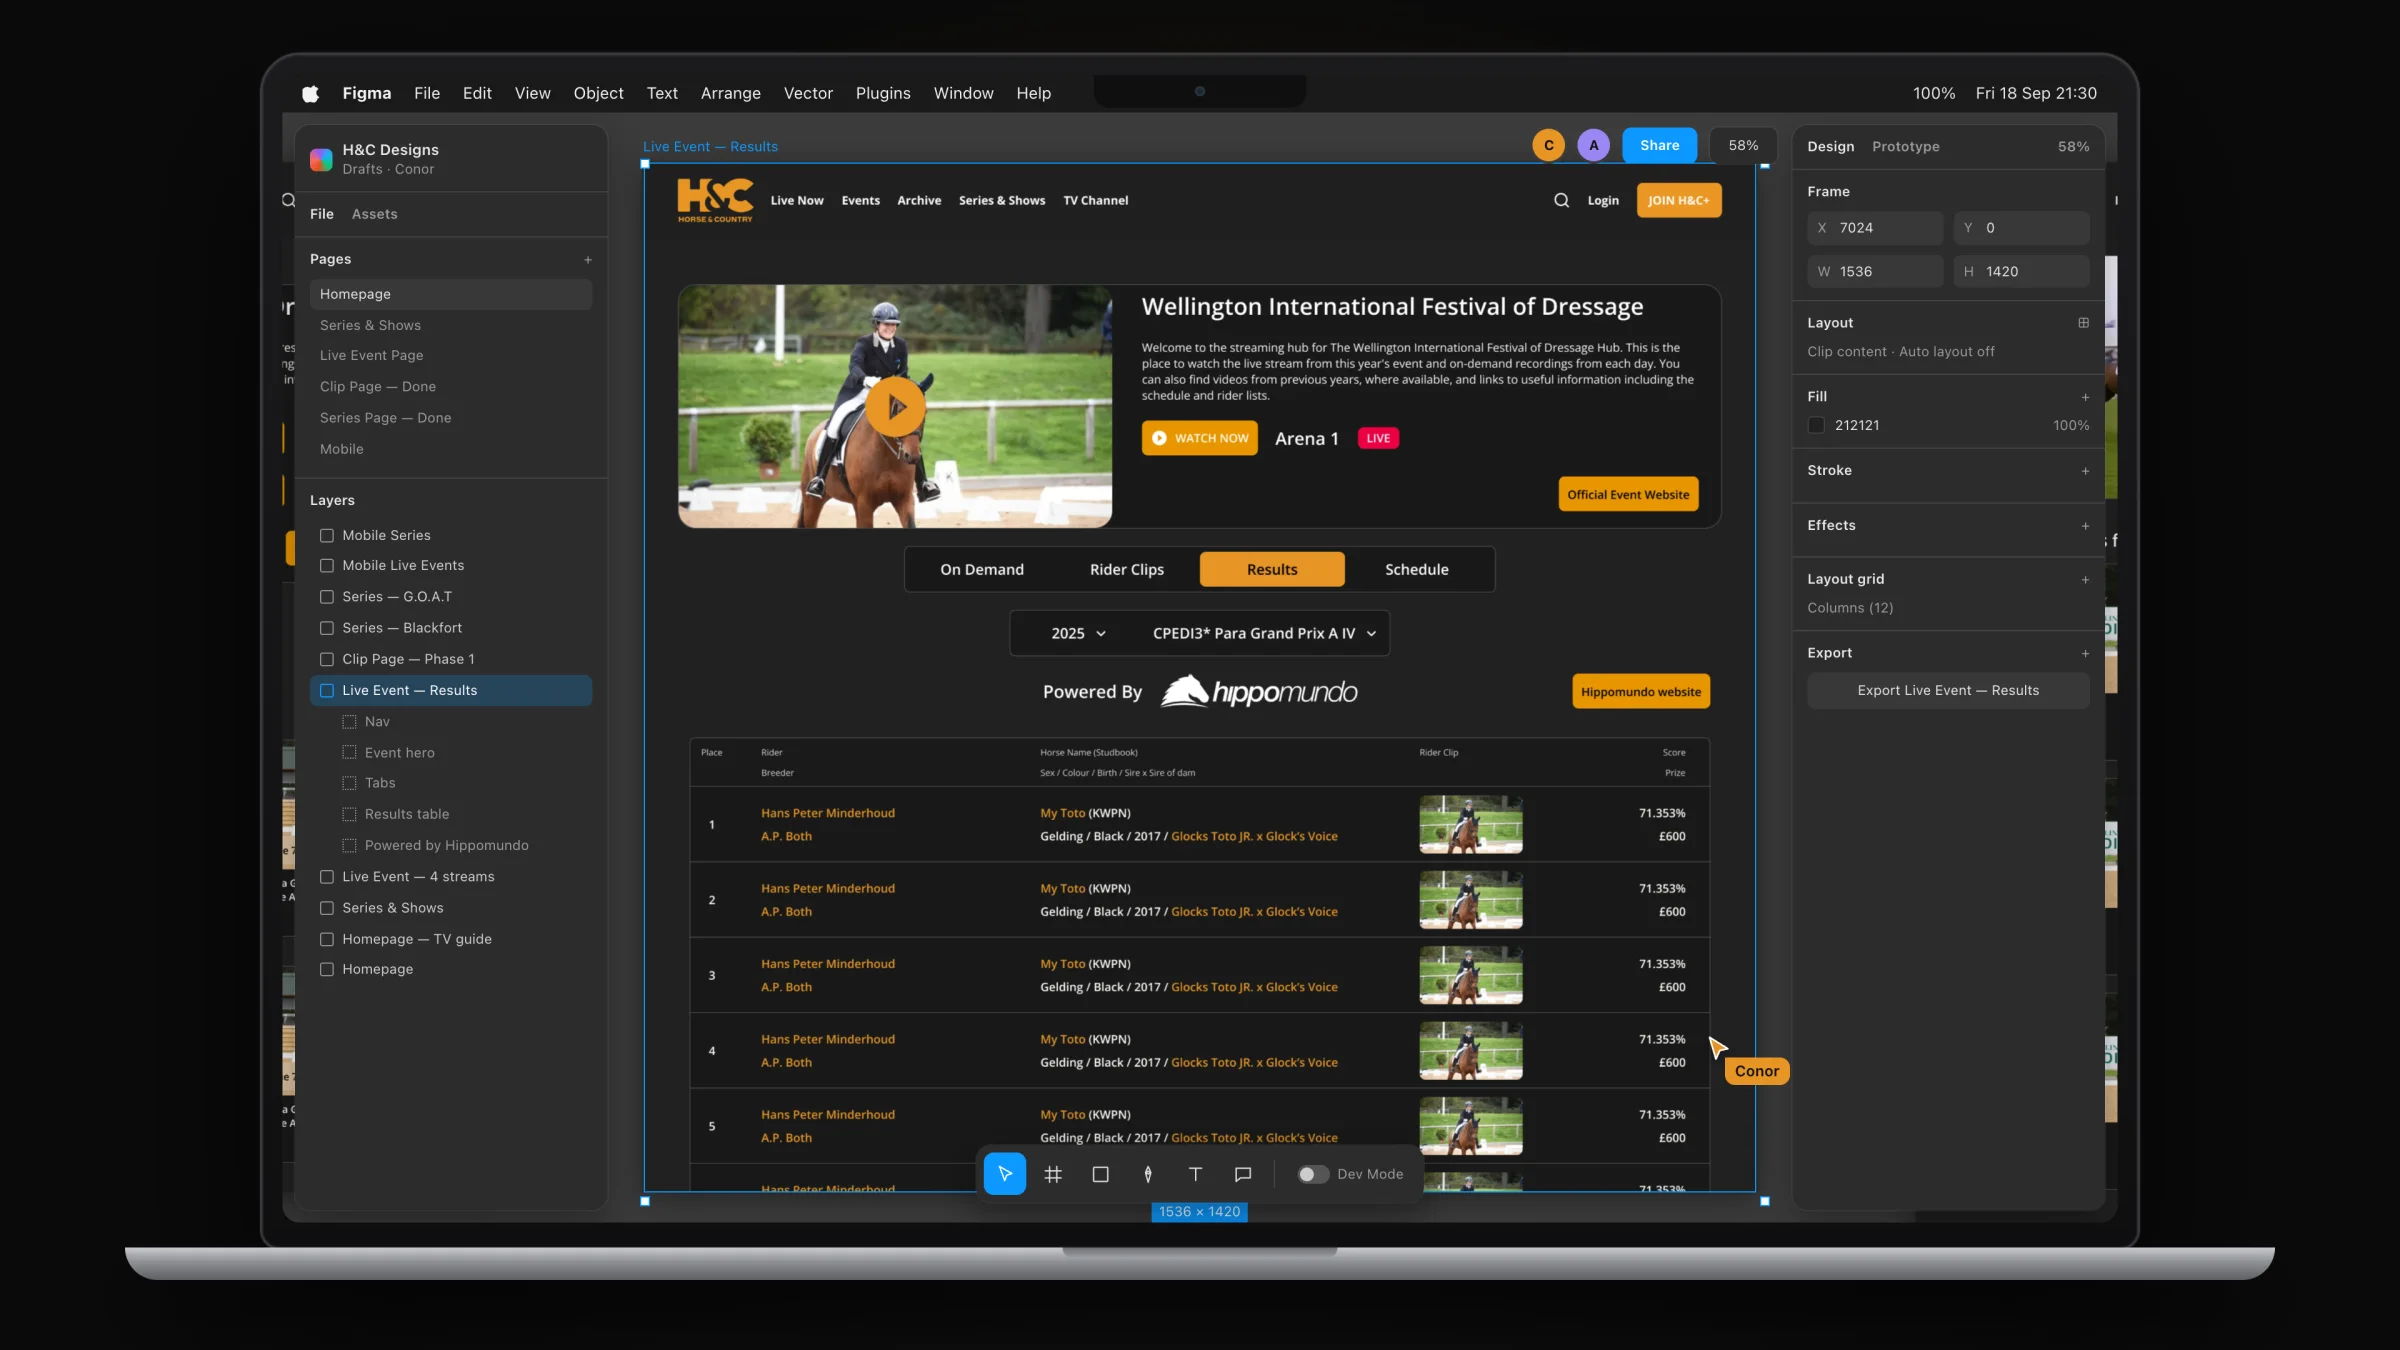Click Export Live Event — Results button
2400x1350 pixels.
tap(1948, 690)
